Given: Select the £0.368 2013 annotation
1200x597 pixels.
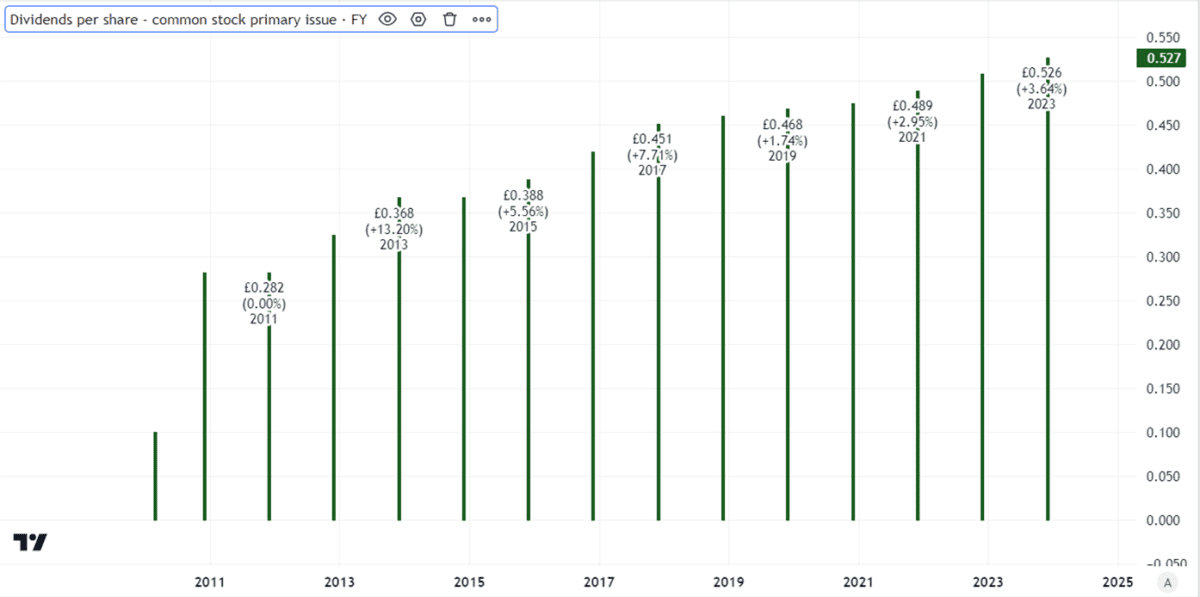Looking at the screenshot, I should tap(394, 229).
